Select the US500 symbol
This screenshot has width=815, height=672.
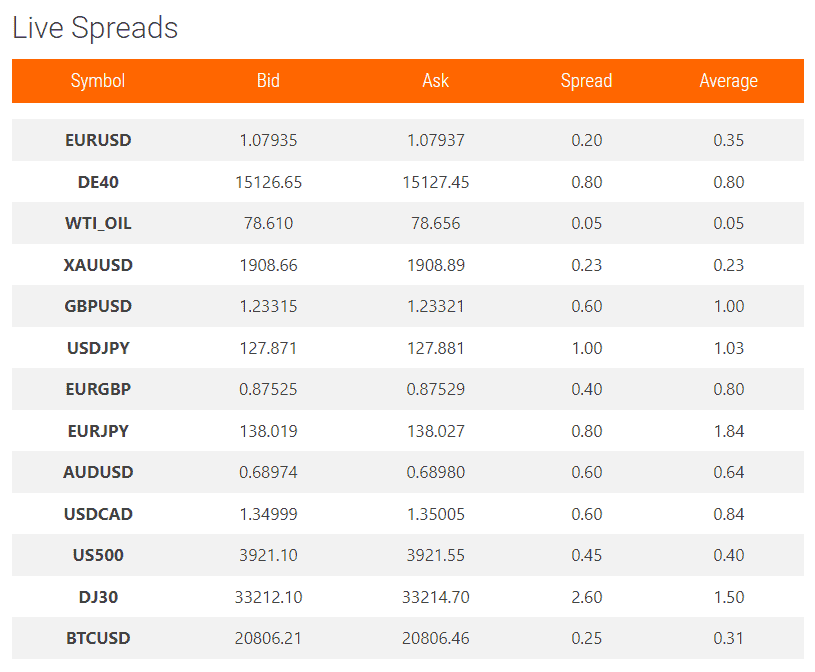click(98, 555)
